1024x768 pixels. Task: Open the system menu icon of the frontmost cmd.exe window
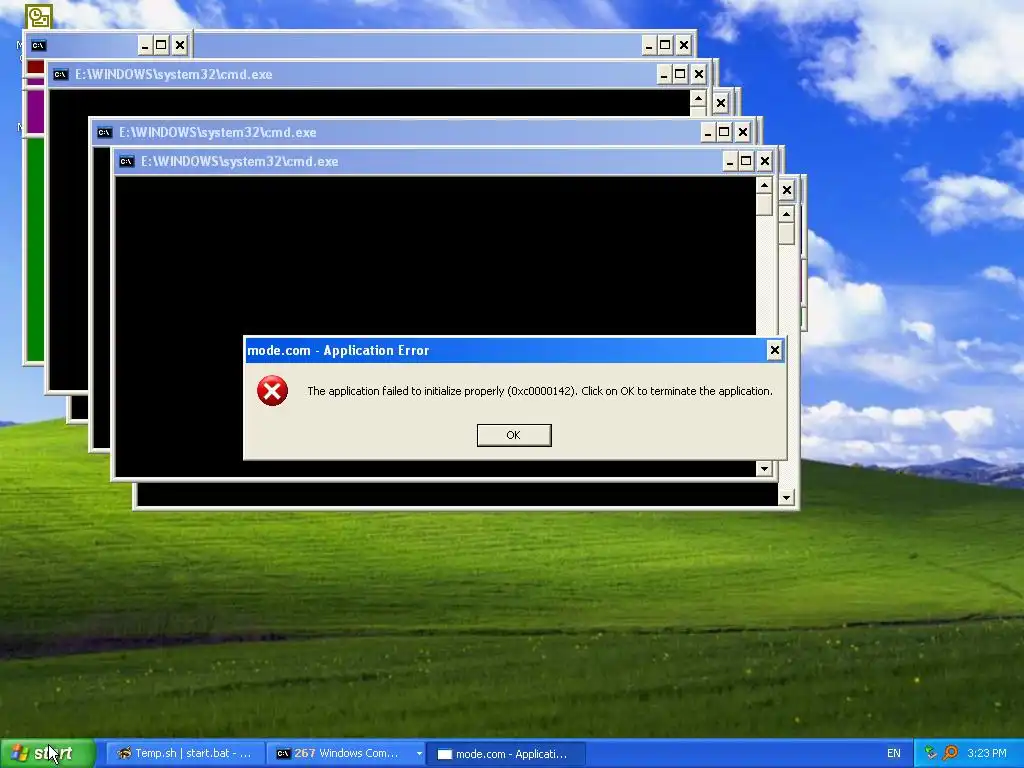[127, 161]
